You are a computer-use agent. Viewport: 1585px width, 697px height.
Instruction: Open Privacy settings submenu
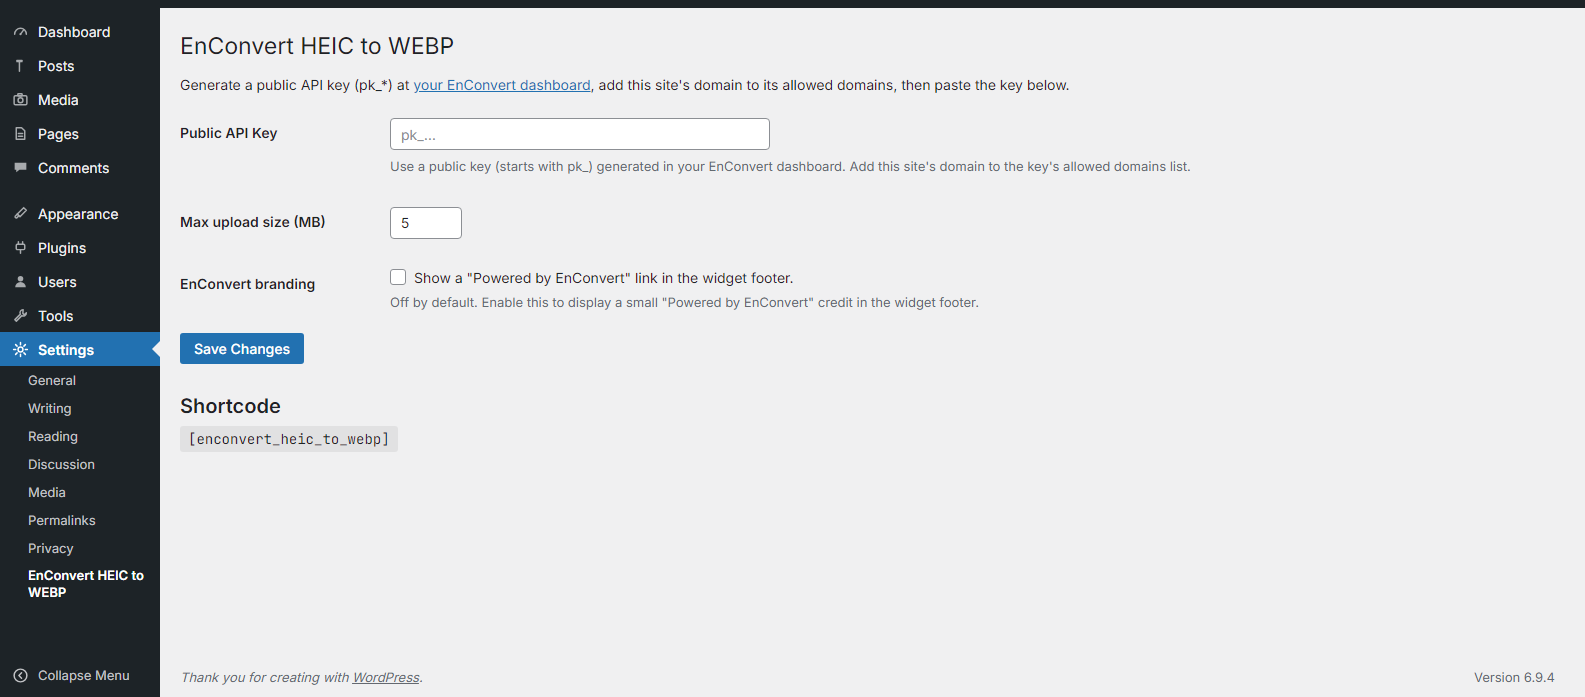tap(51, 549)
